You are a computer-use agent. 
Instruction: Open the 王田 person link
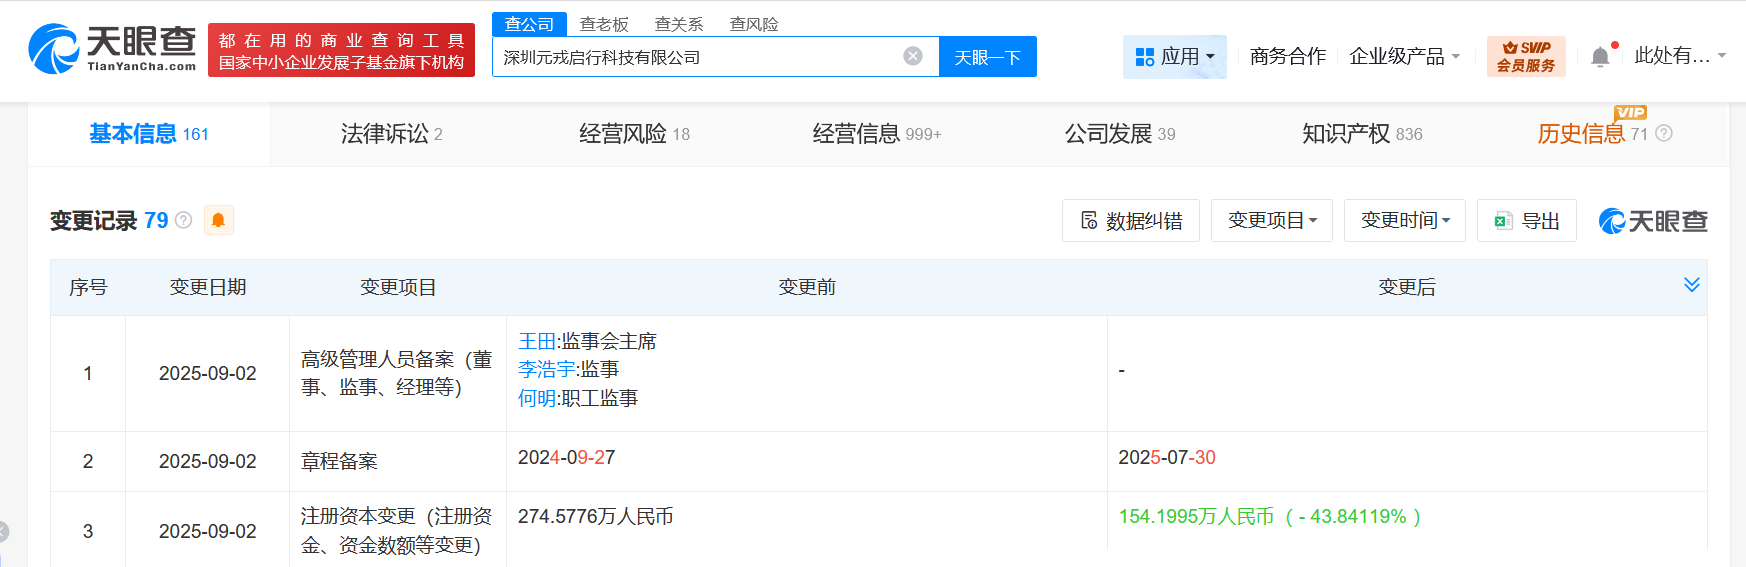tap(536, 341)
